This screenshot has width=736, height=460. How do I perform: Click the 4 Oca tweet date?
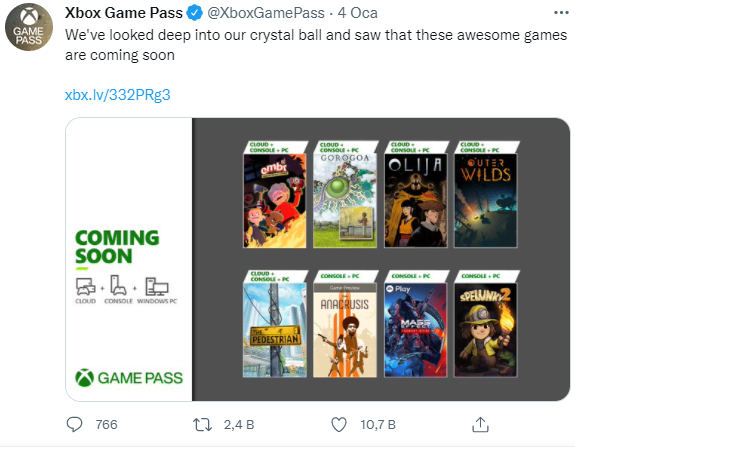[357, 13]
